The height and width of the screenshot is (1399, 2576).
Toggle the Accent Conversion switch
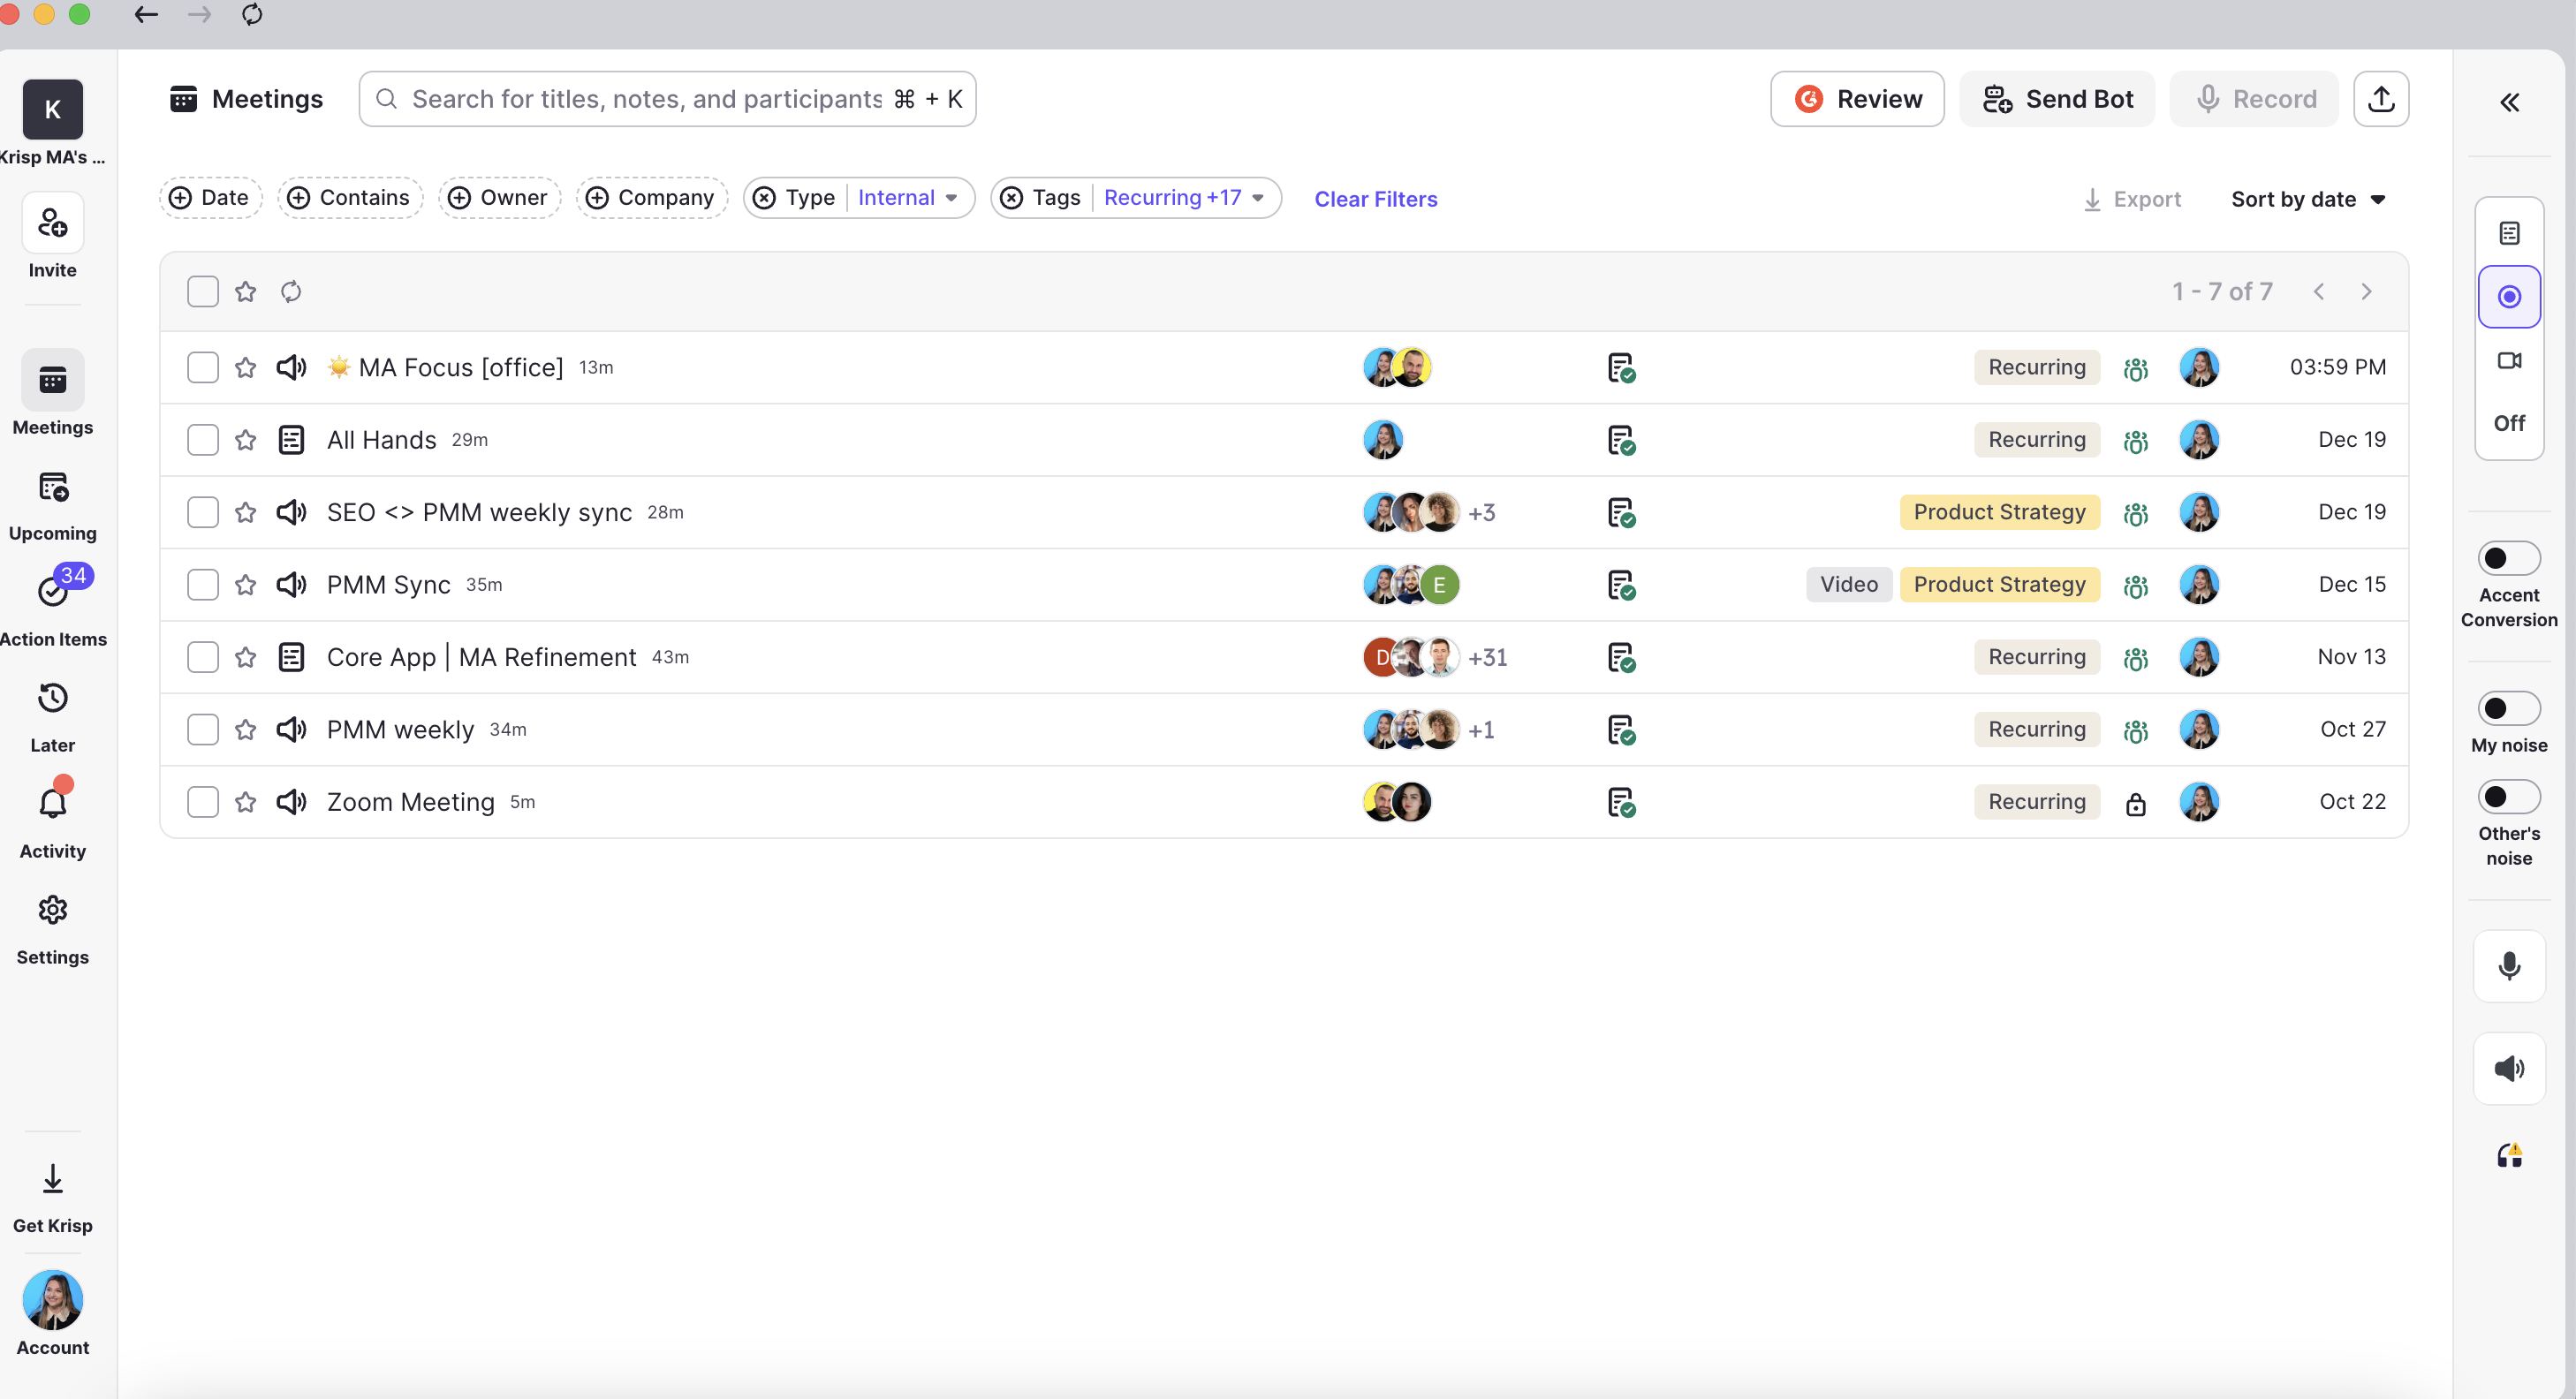point(2508,558)
